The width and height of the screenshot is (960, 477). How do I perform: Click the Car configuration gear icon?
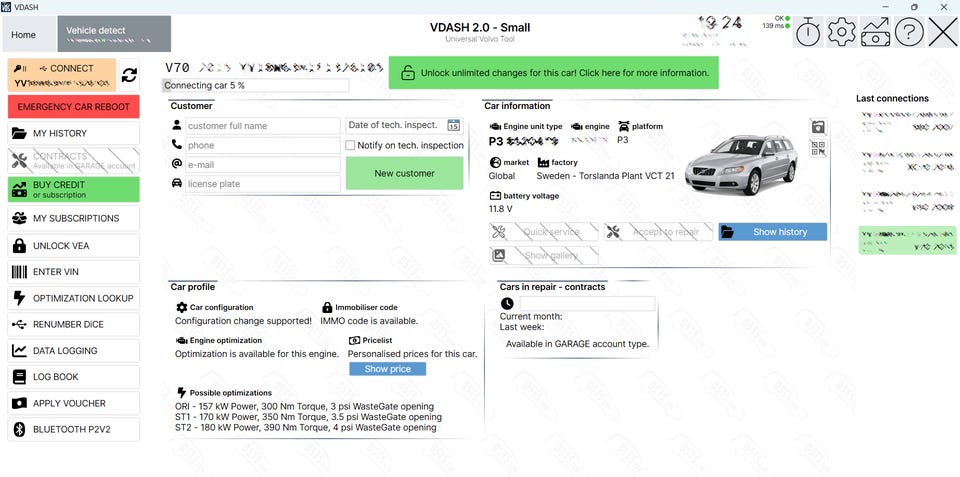181,307
